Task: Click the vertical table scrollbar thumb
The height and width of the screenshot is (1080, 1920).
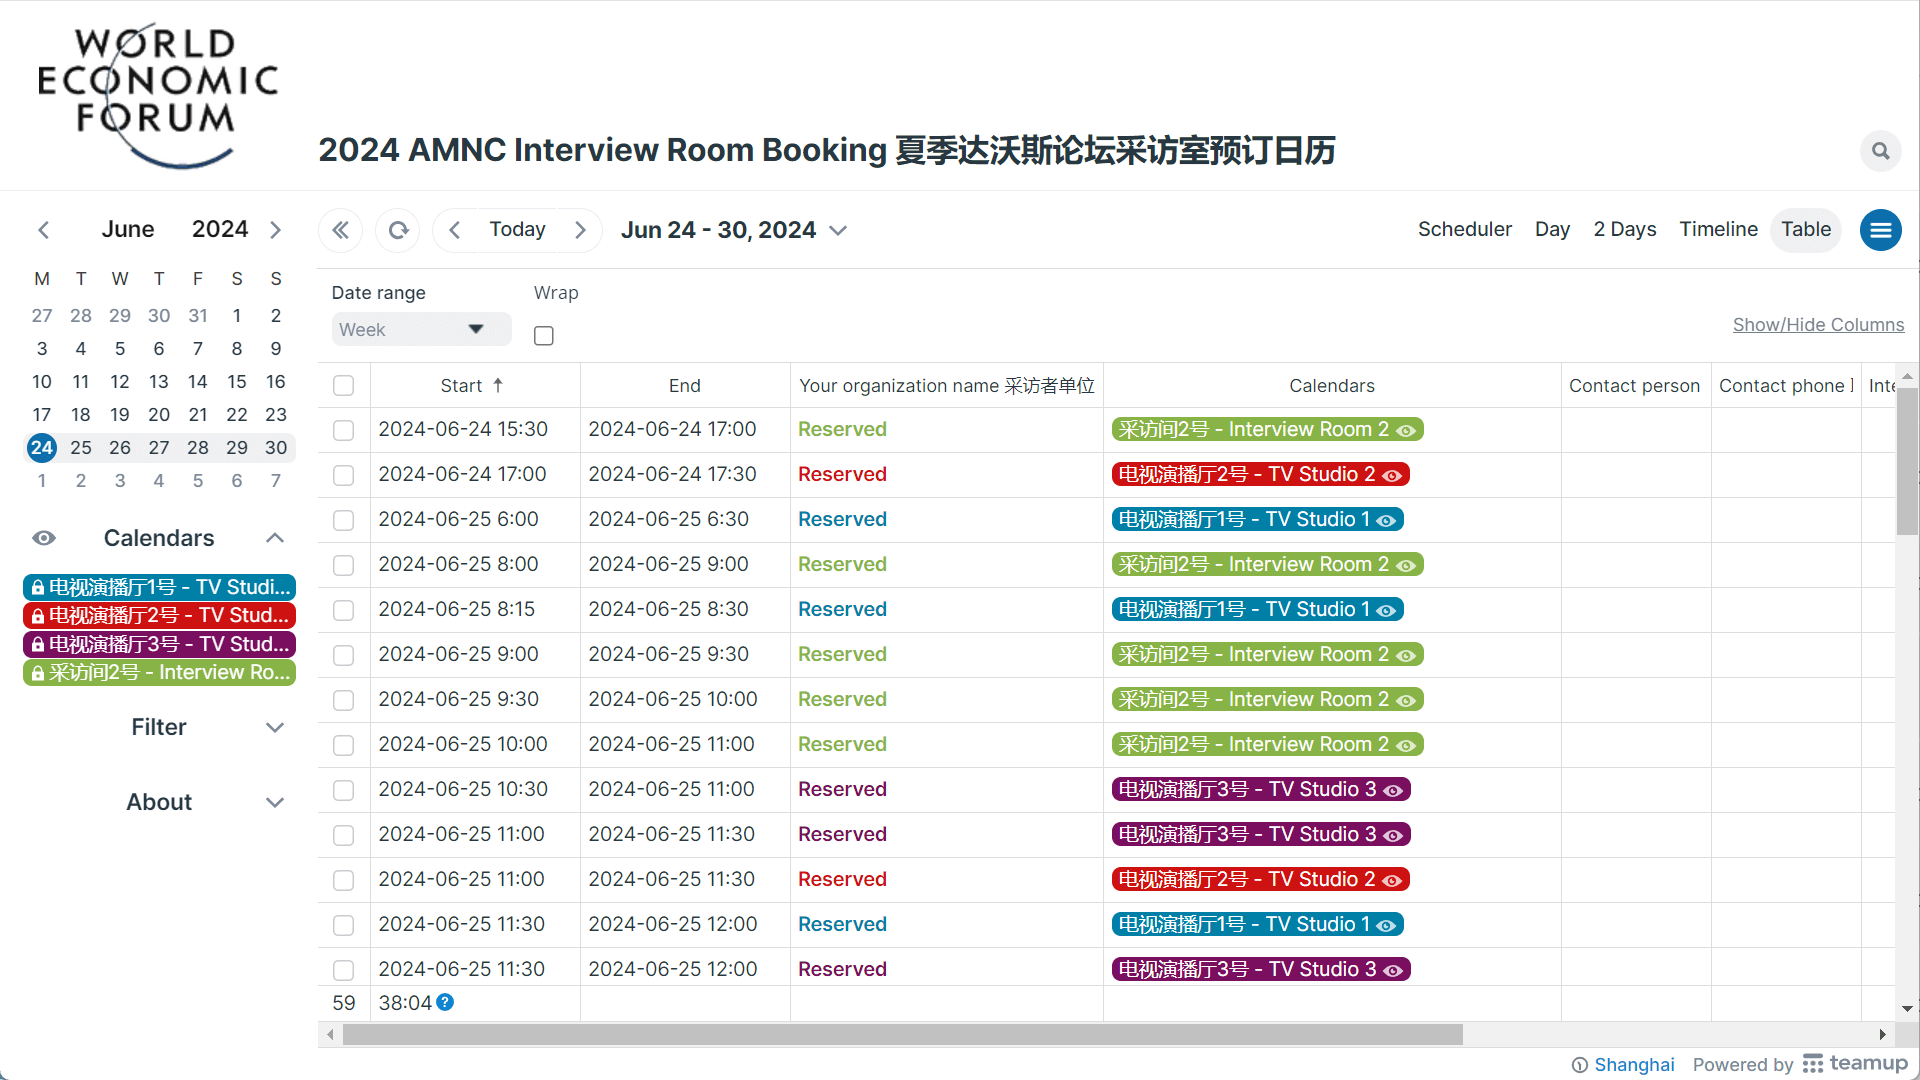Action: [x=1907, y=462]
